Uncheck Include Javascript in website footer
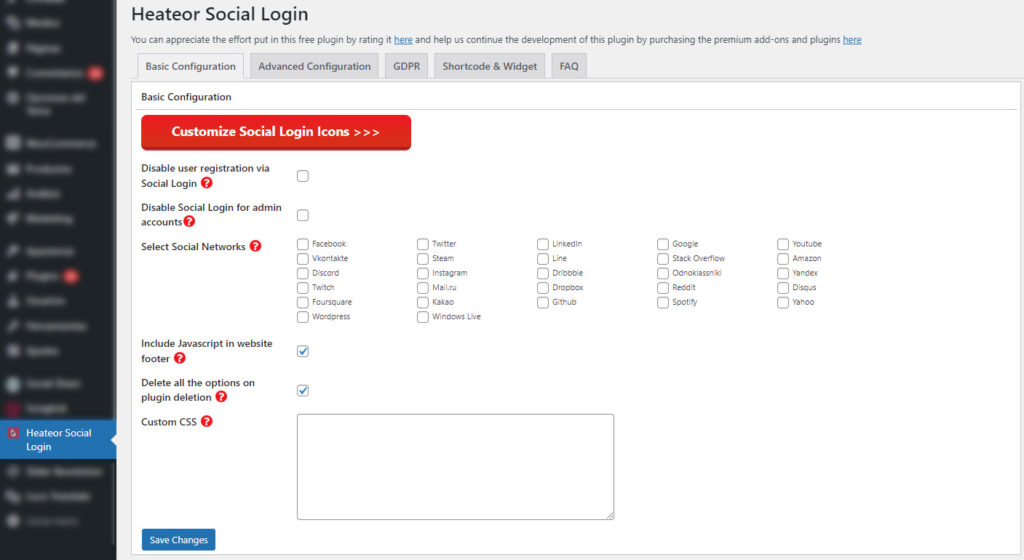 [x=303, y=351]
